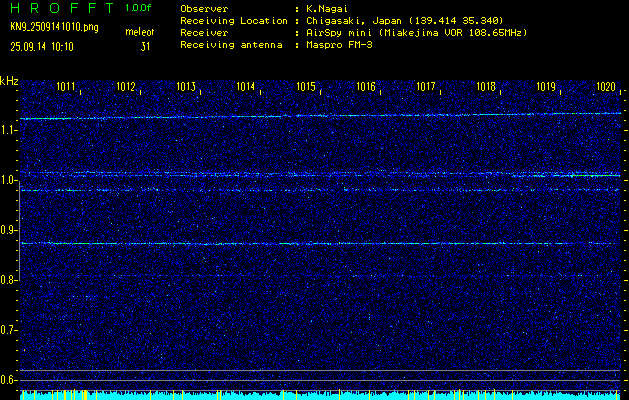
Task: Click the Receiving Location label
Action: click(234, 20)
